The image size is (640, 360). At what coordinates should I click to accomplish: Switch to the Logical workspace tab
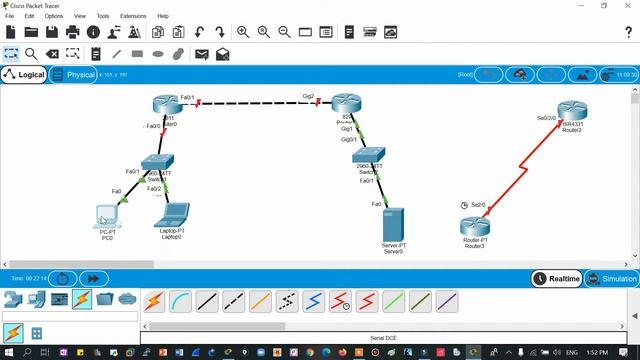(x=24, y=75)
